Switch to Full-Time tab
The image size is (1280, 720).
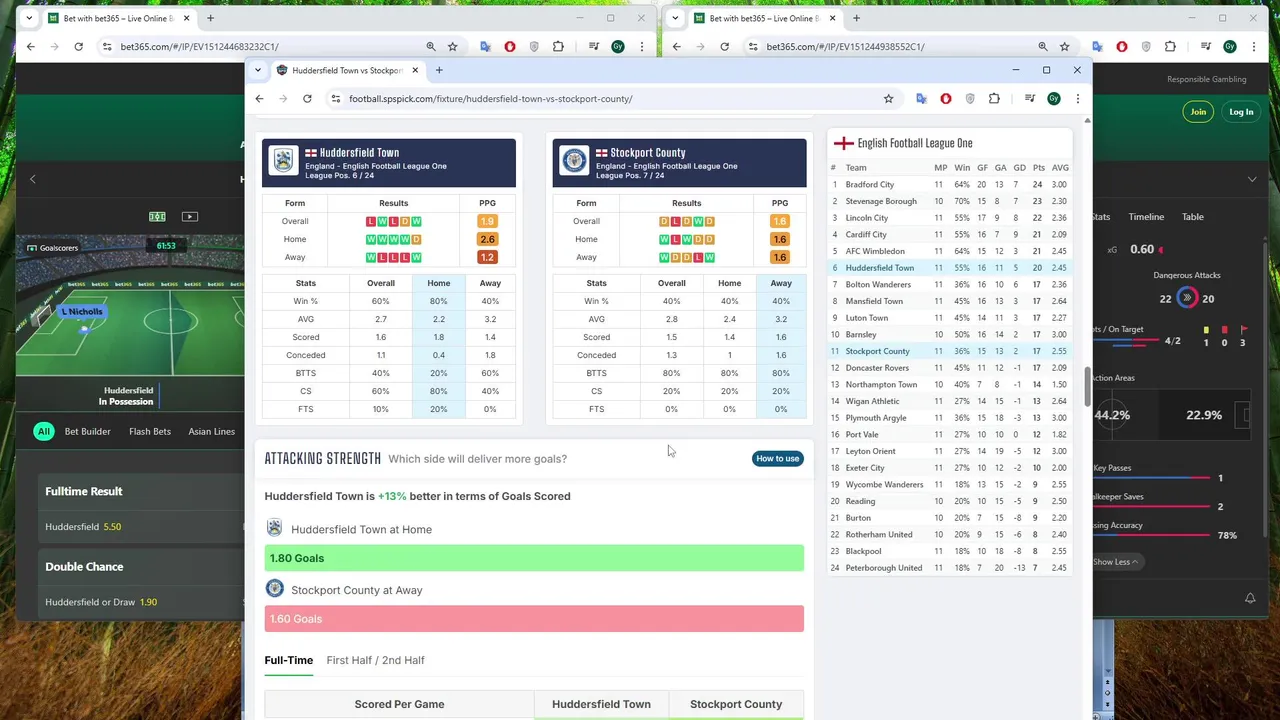coord(289,660)
